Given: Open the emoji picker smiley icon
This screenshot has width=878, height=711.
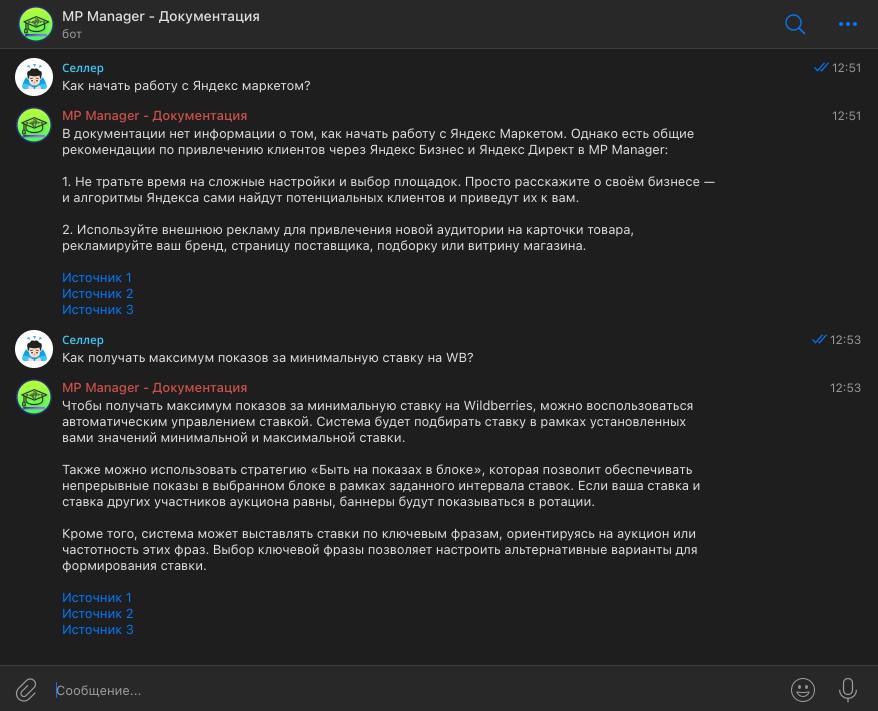Looking at the screenshot, I should point(802,689).
